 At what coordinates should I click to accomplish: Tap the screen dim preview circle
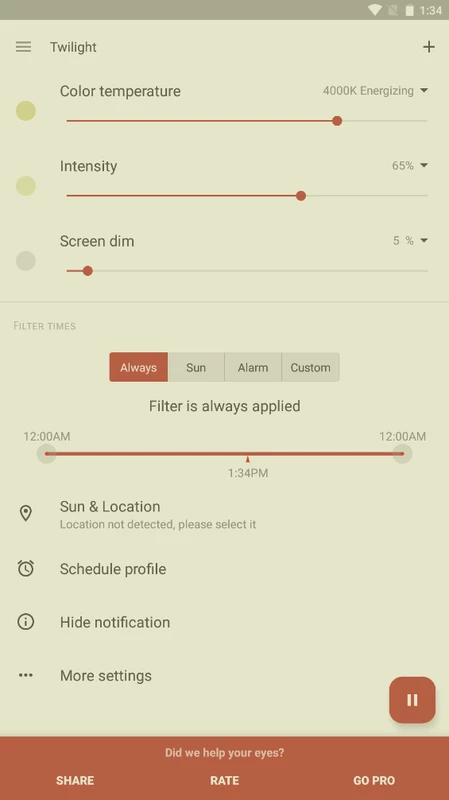tap(26, 261)
